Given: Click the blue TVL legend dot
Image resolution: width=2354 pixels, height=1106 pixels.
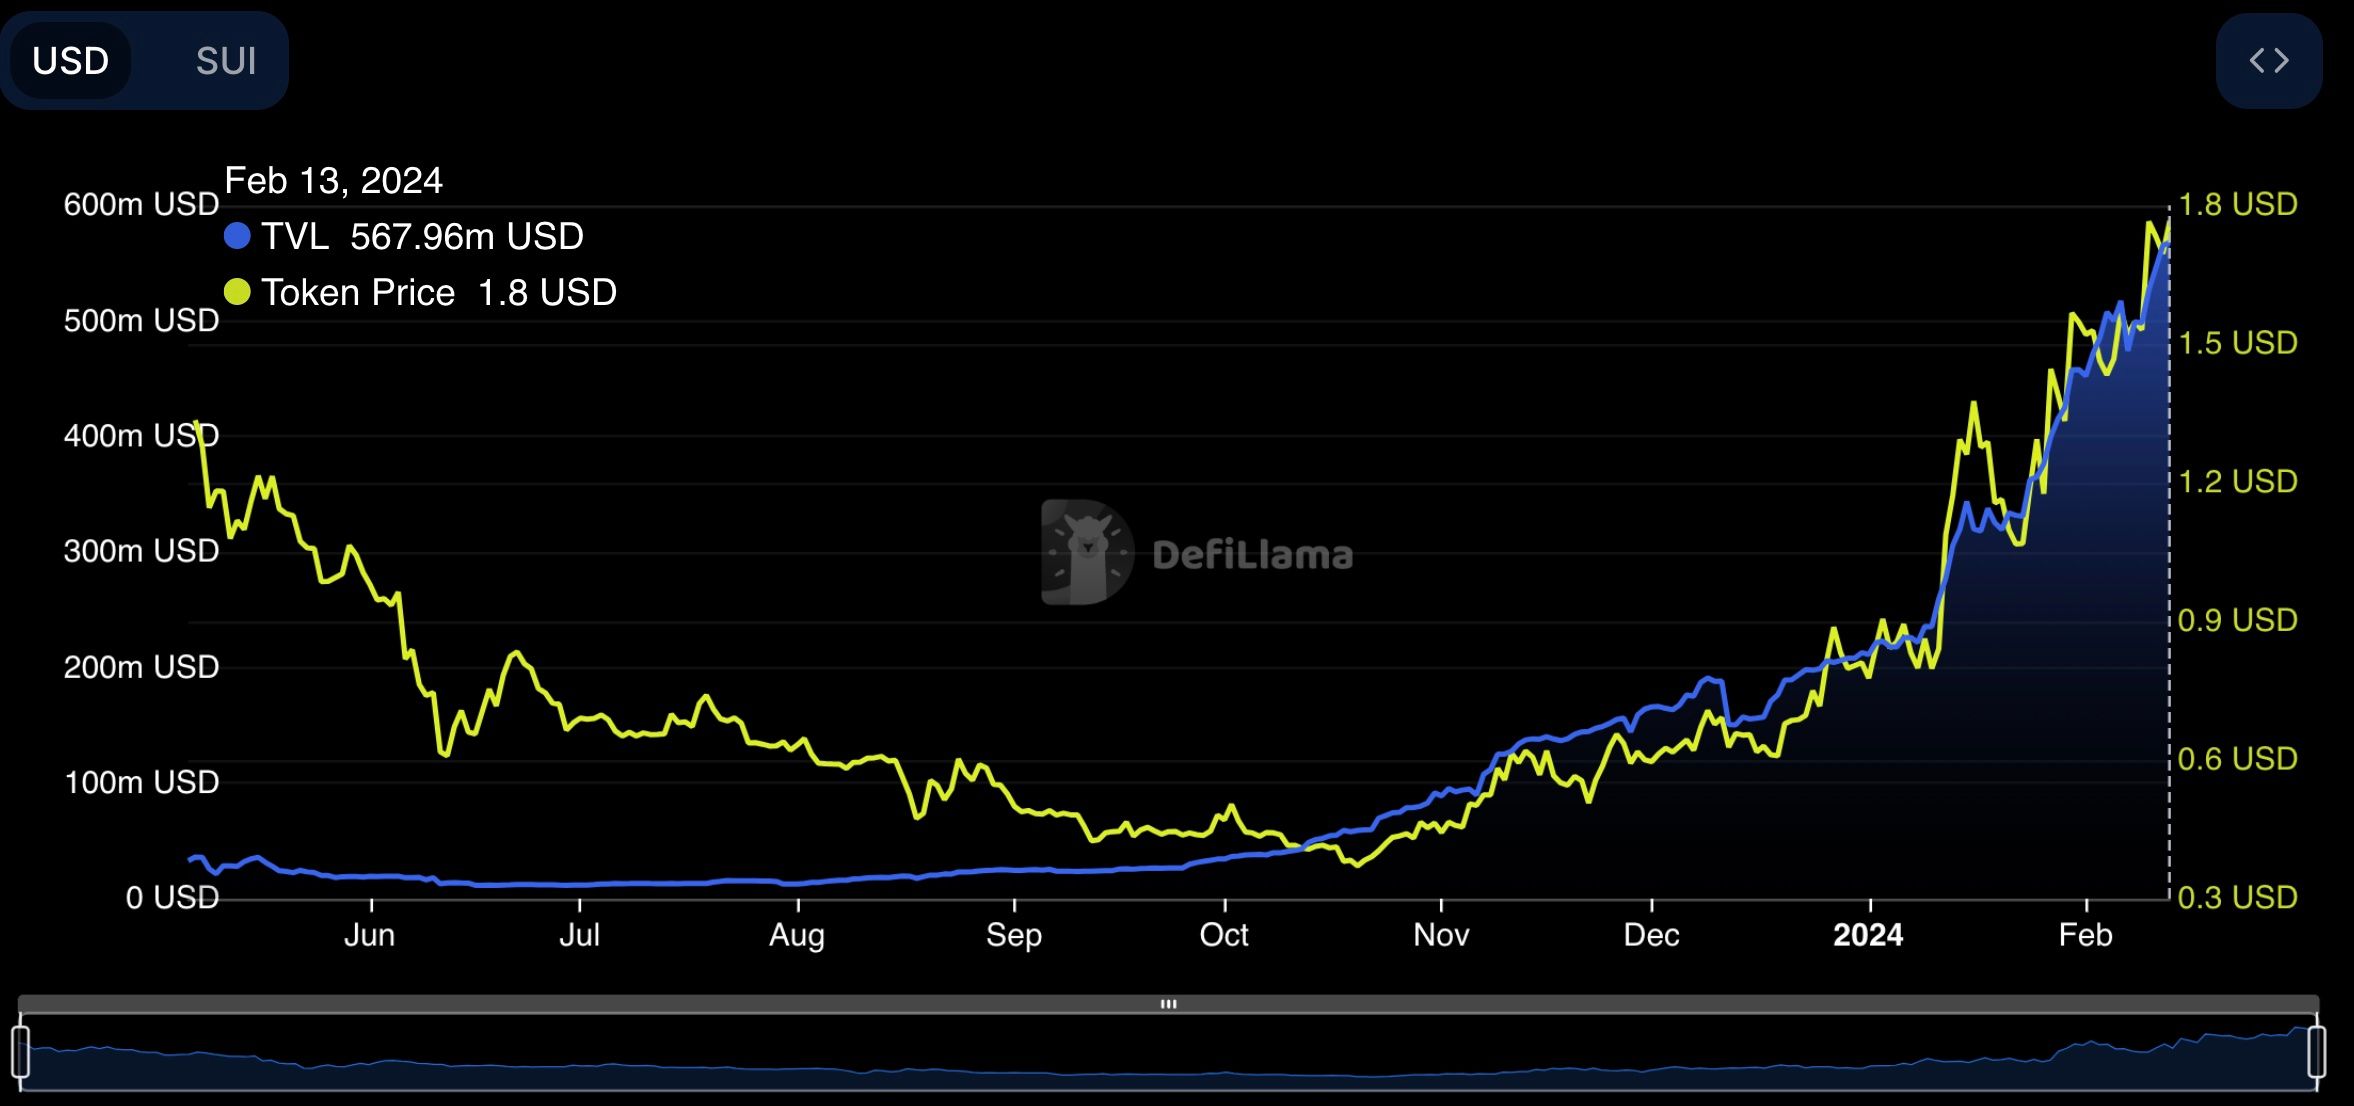Looking at the screenshot, I should [237, 236].
